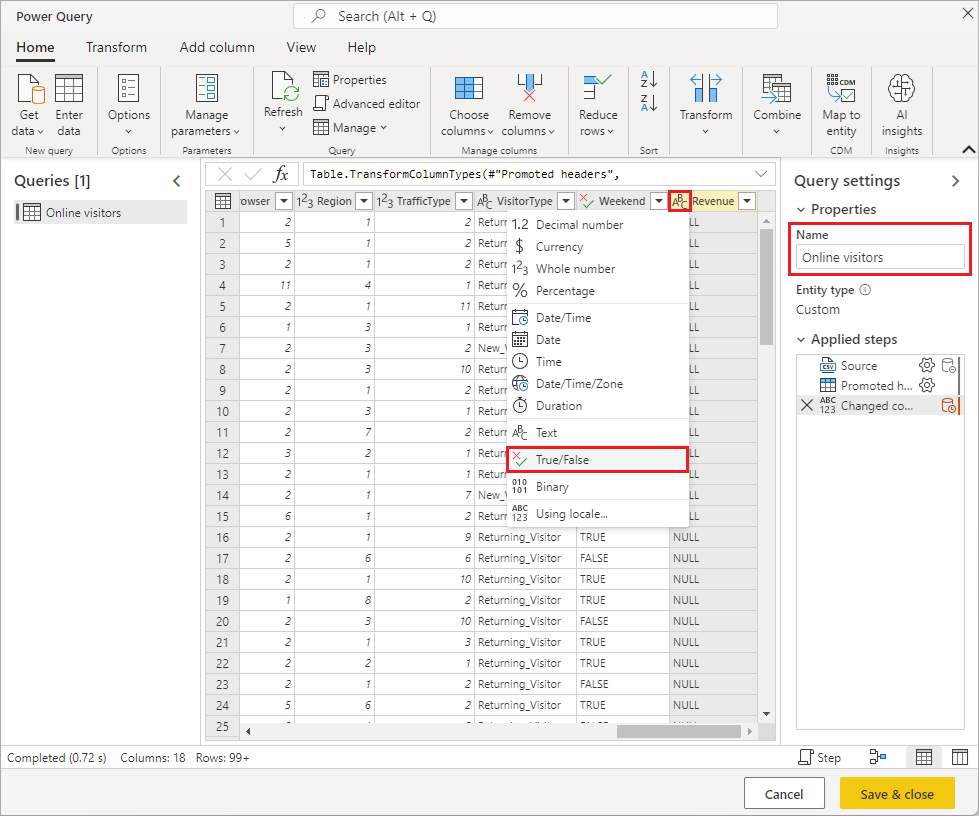Open the VisitorType column filter dropdown
Screen dimensions: 979x816
[x=566, y=201]
